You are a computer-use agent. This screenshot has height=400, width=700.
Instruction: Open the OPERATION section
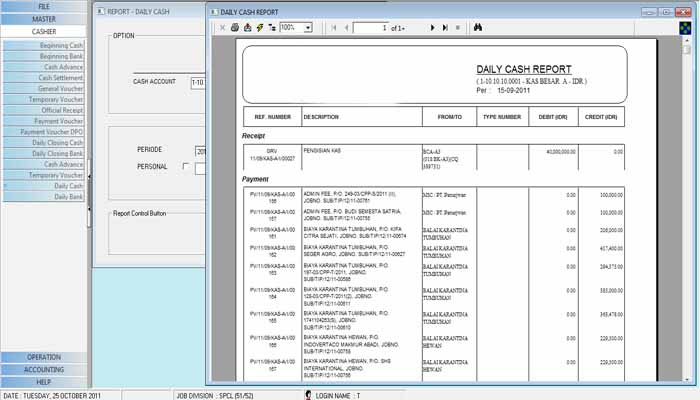(44, 357)
